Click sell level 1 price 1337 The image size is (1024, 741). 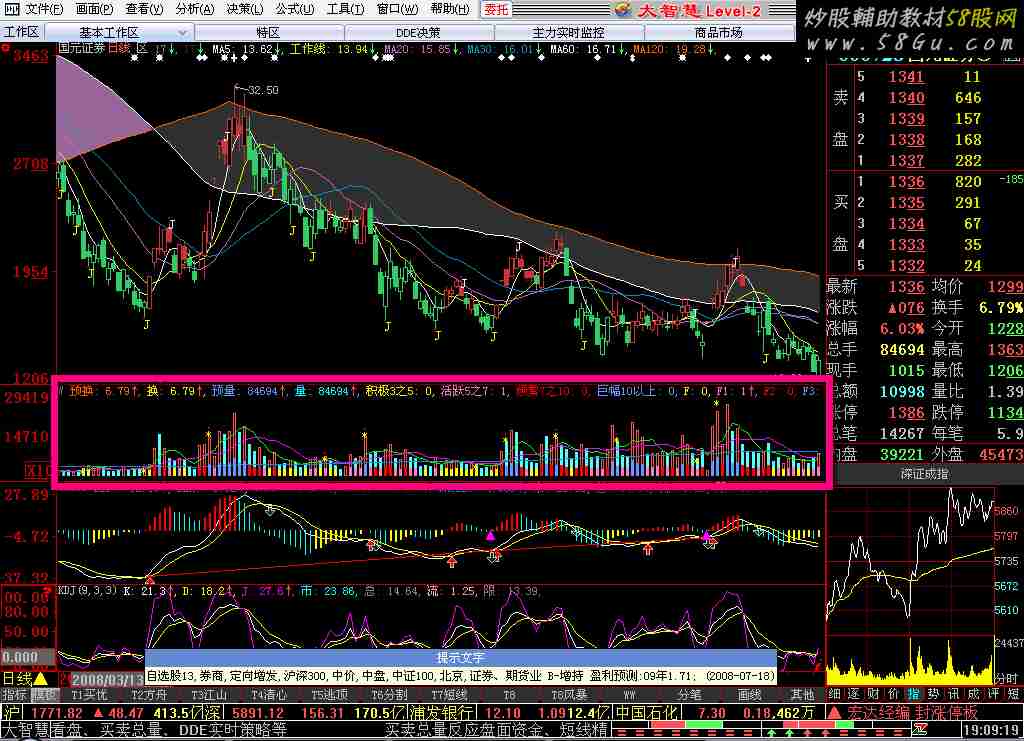906,161
